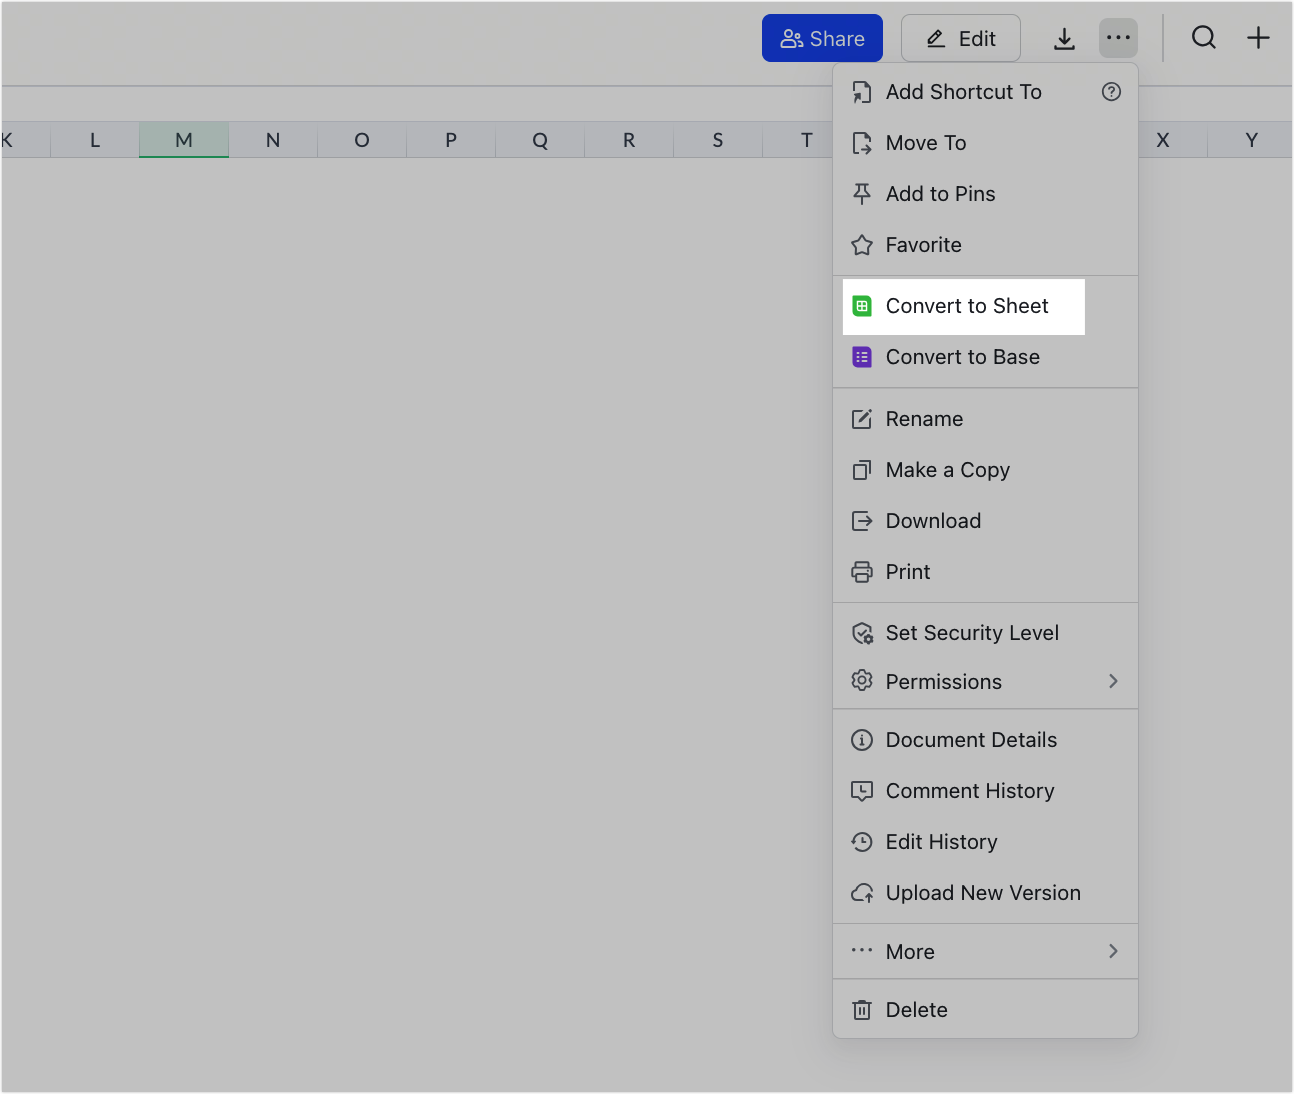Screen dimensions: 1294x1094
Task: Click the plus icon to create new
Action: click(x=1258, y=38)
